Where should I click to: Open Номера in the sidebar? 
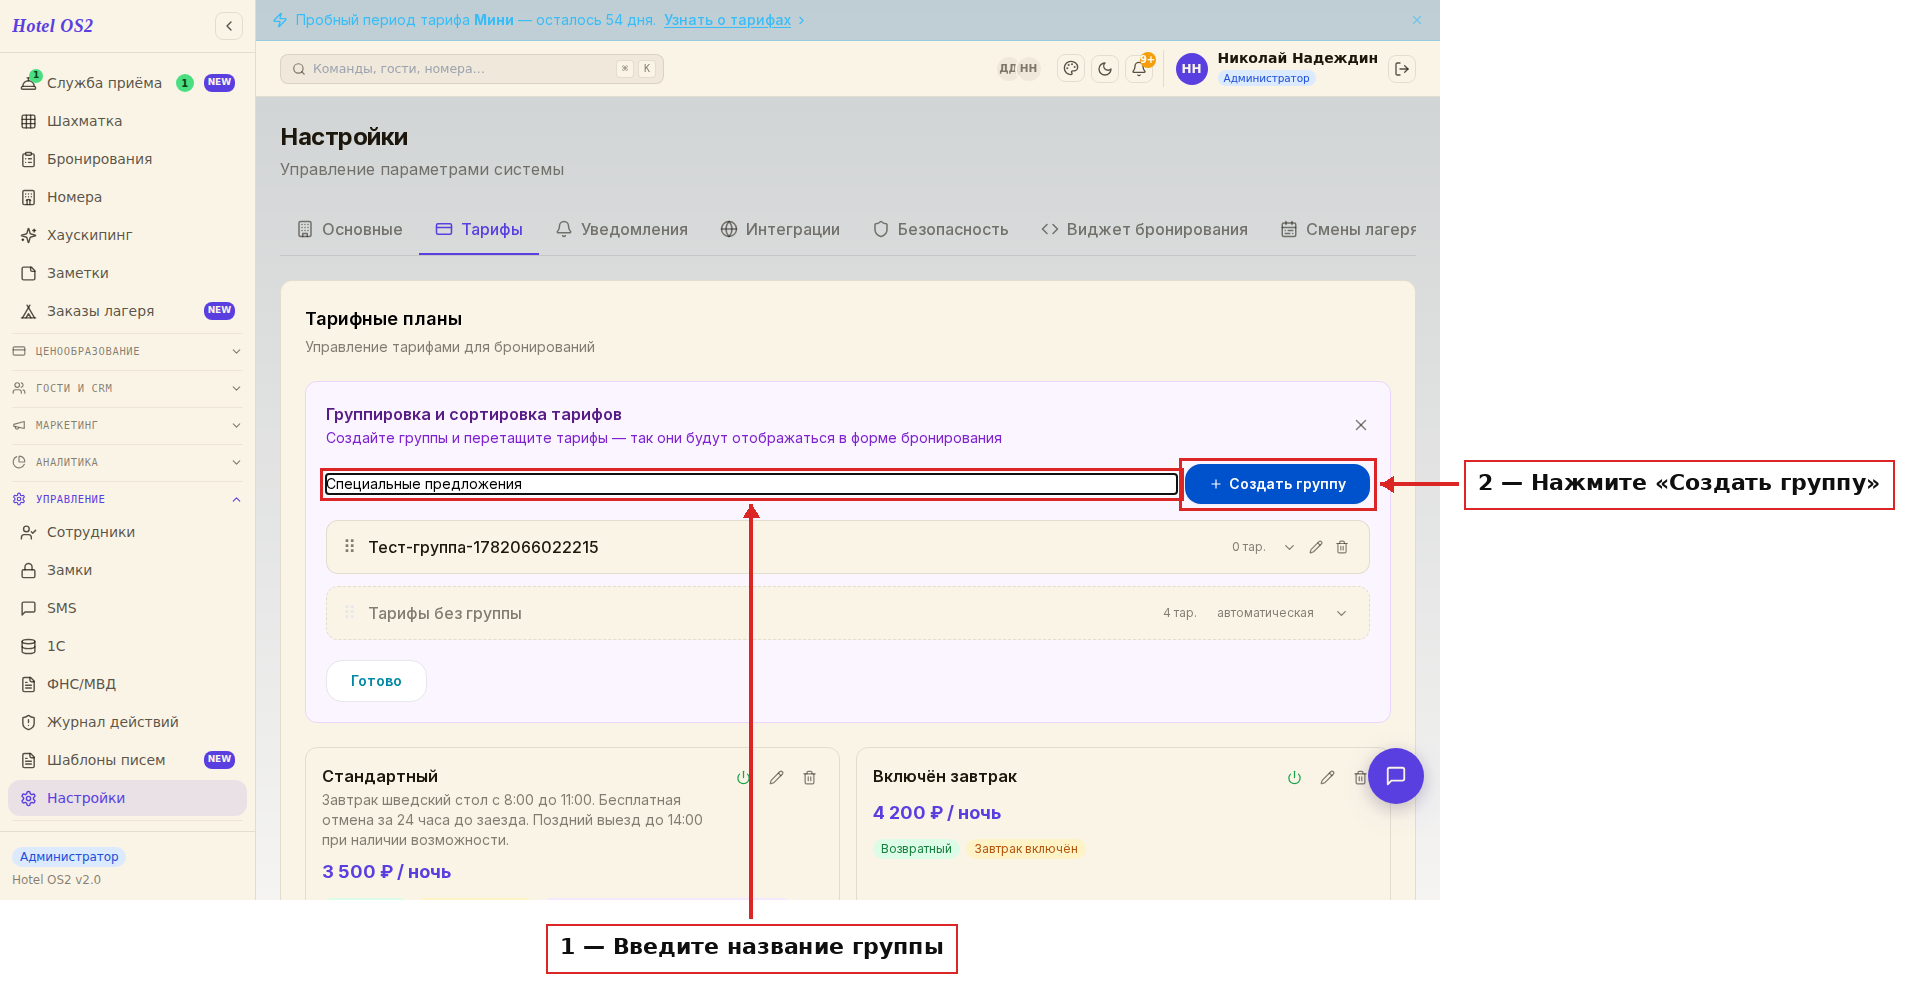tap(127, 197)
